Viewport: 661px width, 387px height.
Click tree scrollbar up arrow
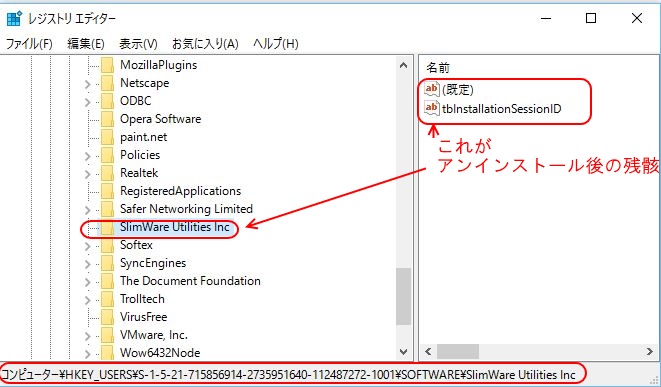pos(403,65)
